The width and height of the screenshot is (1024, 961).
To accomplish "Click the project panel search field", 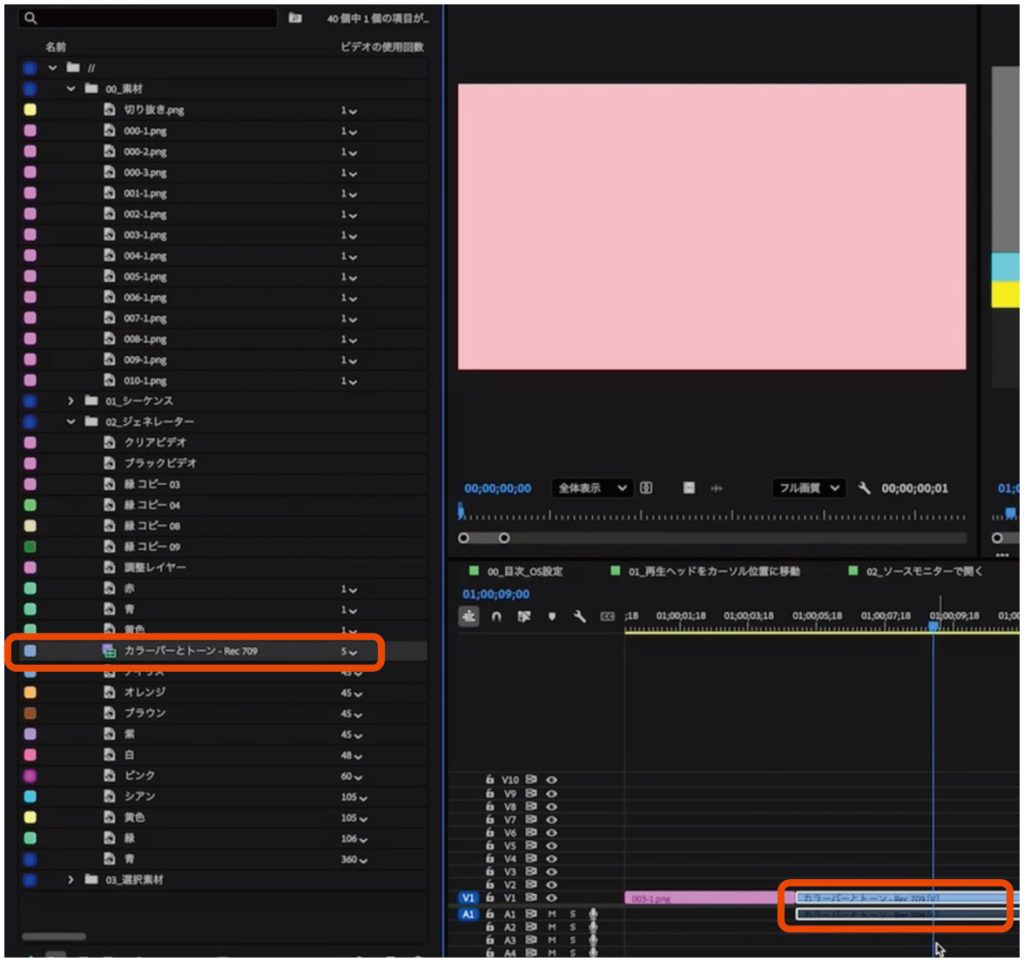I will tap(150, 18).
